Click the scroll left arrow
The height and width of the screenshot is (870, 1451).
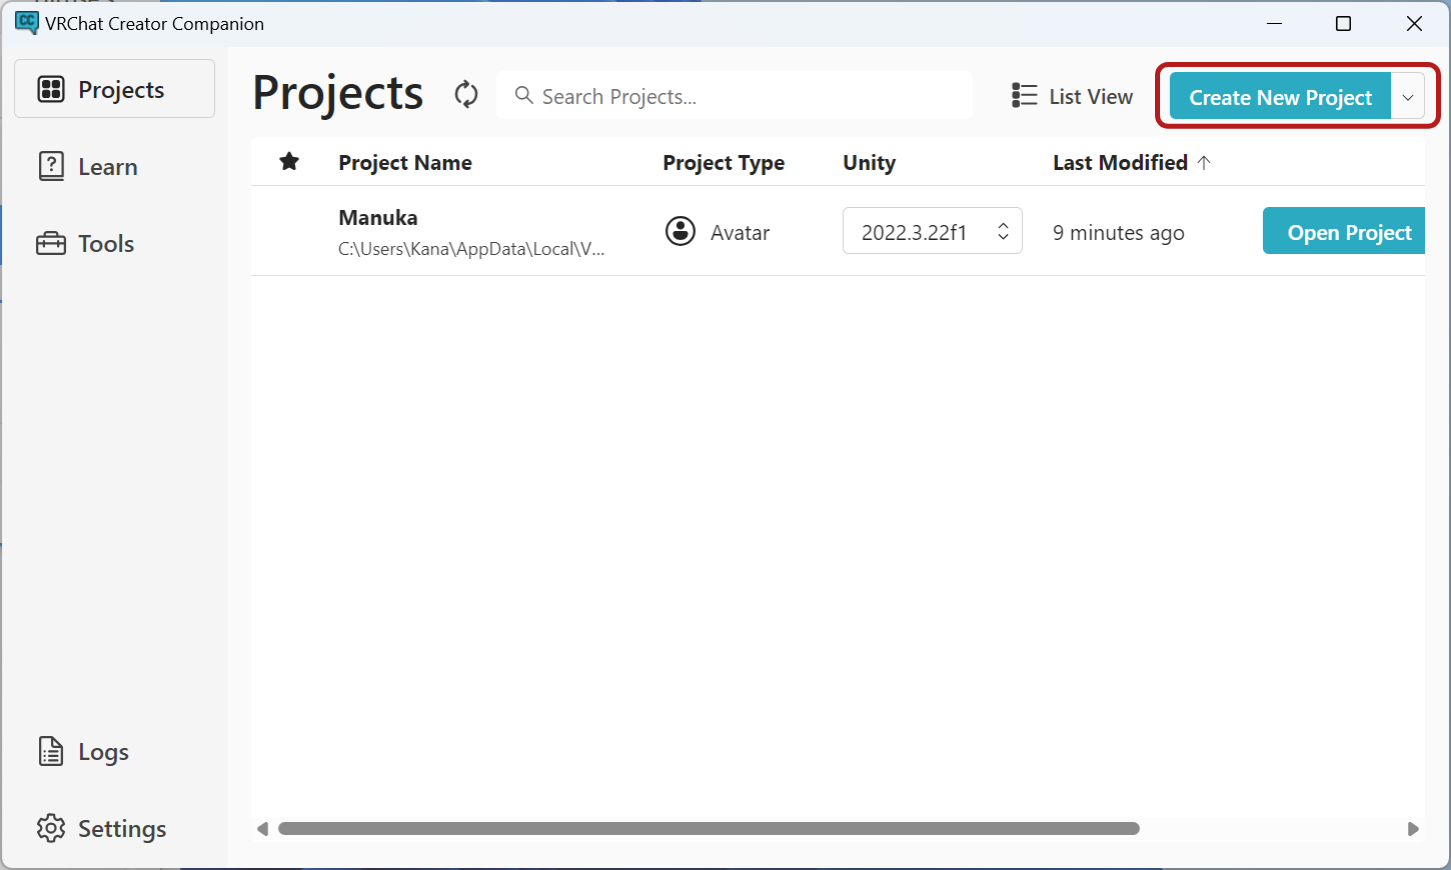point(263,828)
